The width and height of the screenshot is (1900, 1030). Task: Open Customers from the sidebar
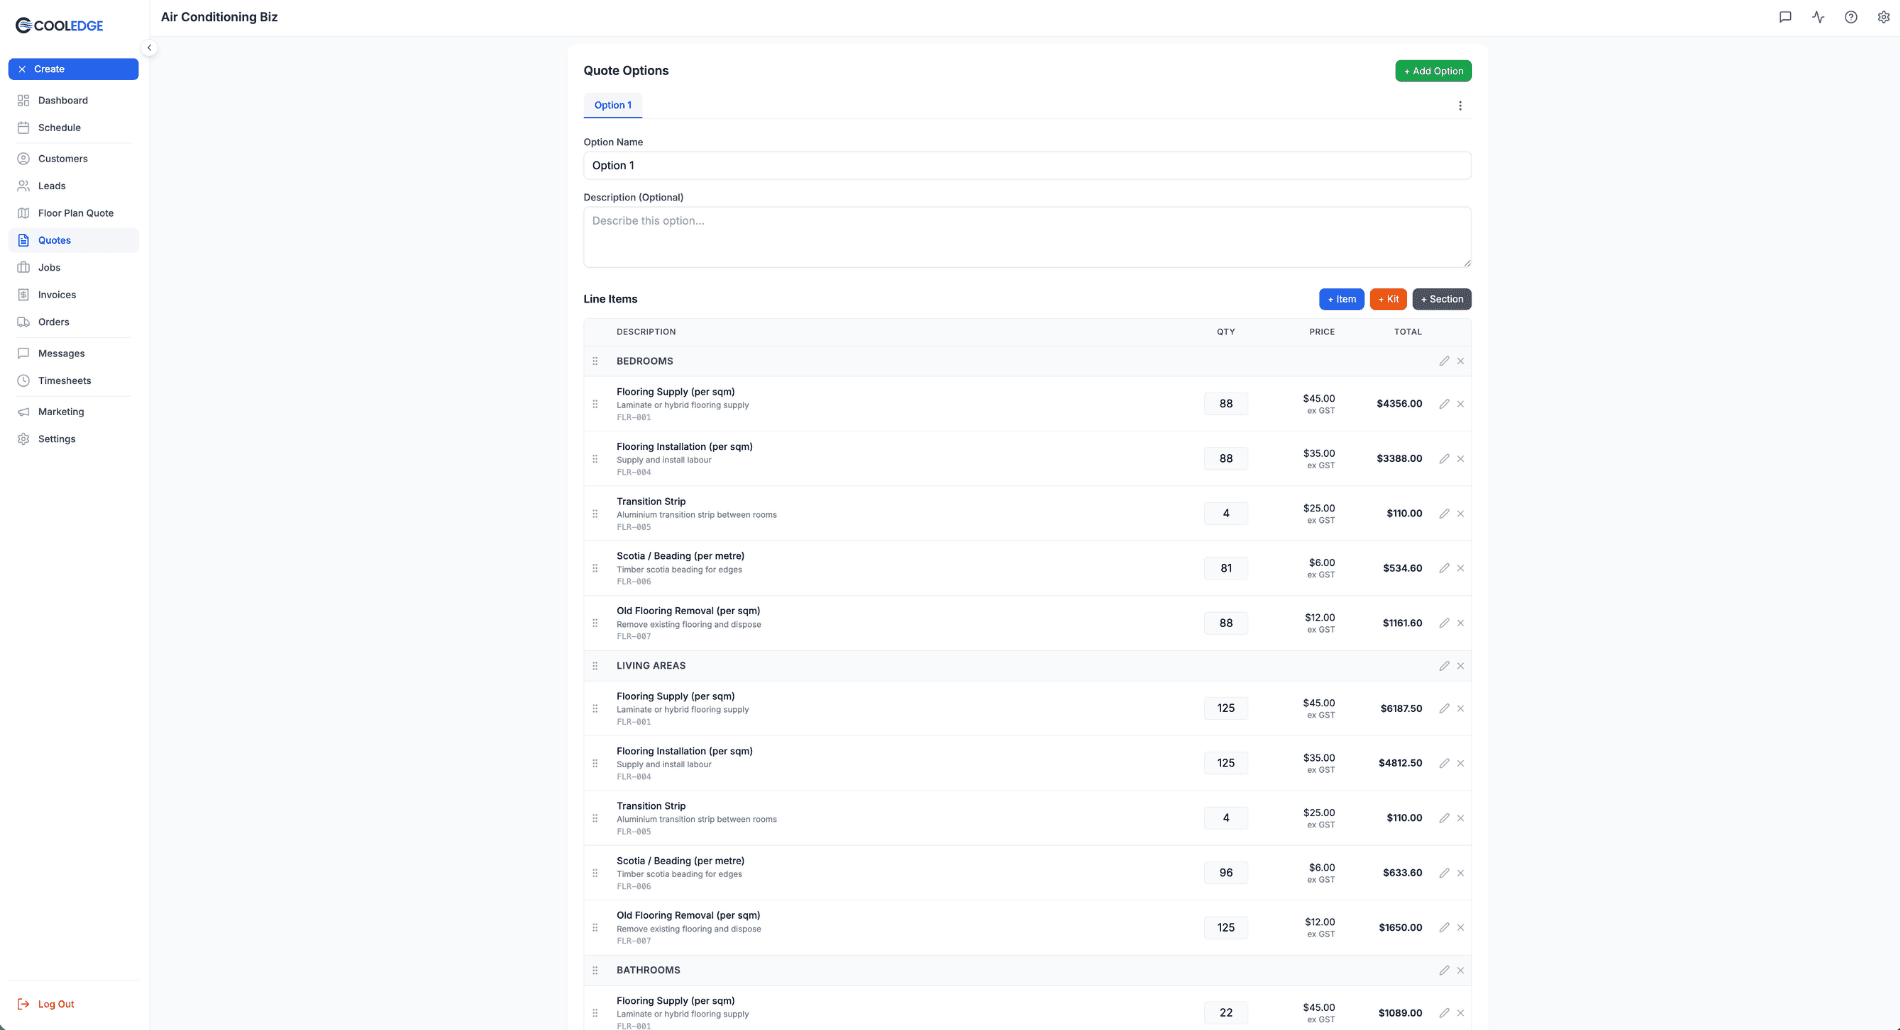click(x=62, y=158)
